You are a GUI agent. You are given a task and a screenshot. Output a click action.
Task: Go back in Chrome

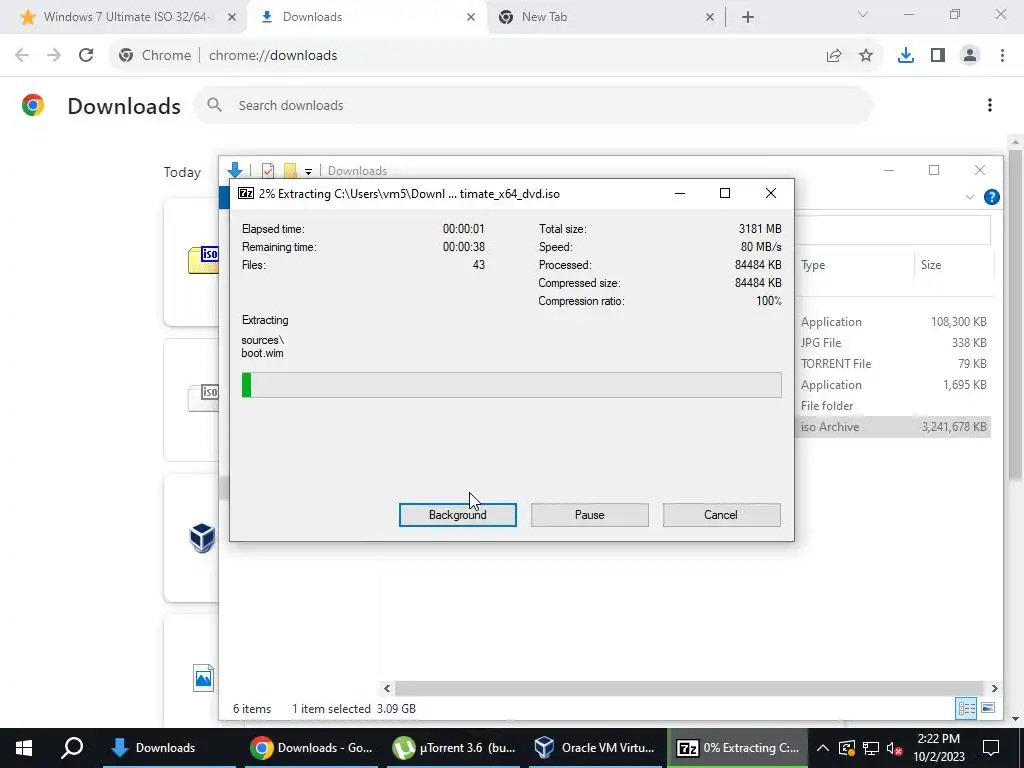coord(22,55)
